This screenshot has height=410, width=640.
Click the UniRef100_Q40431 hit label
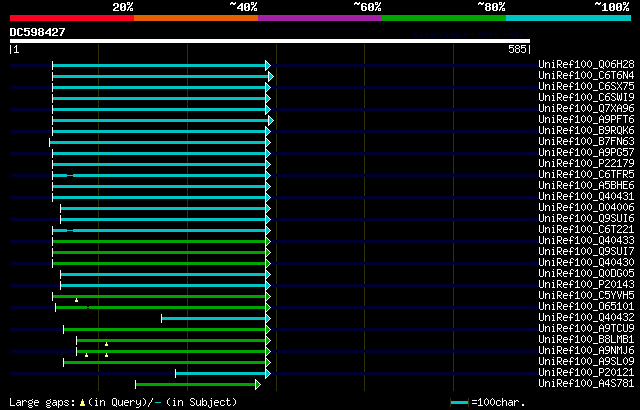[587, 197]
